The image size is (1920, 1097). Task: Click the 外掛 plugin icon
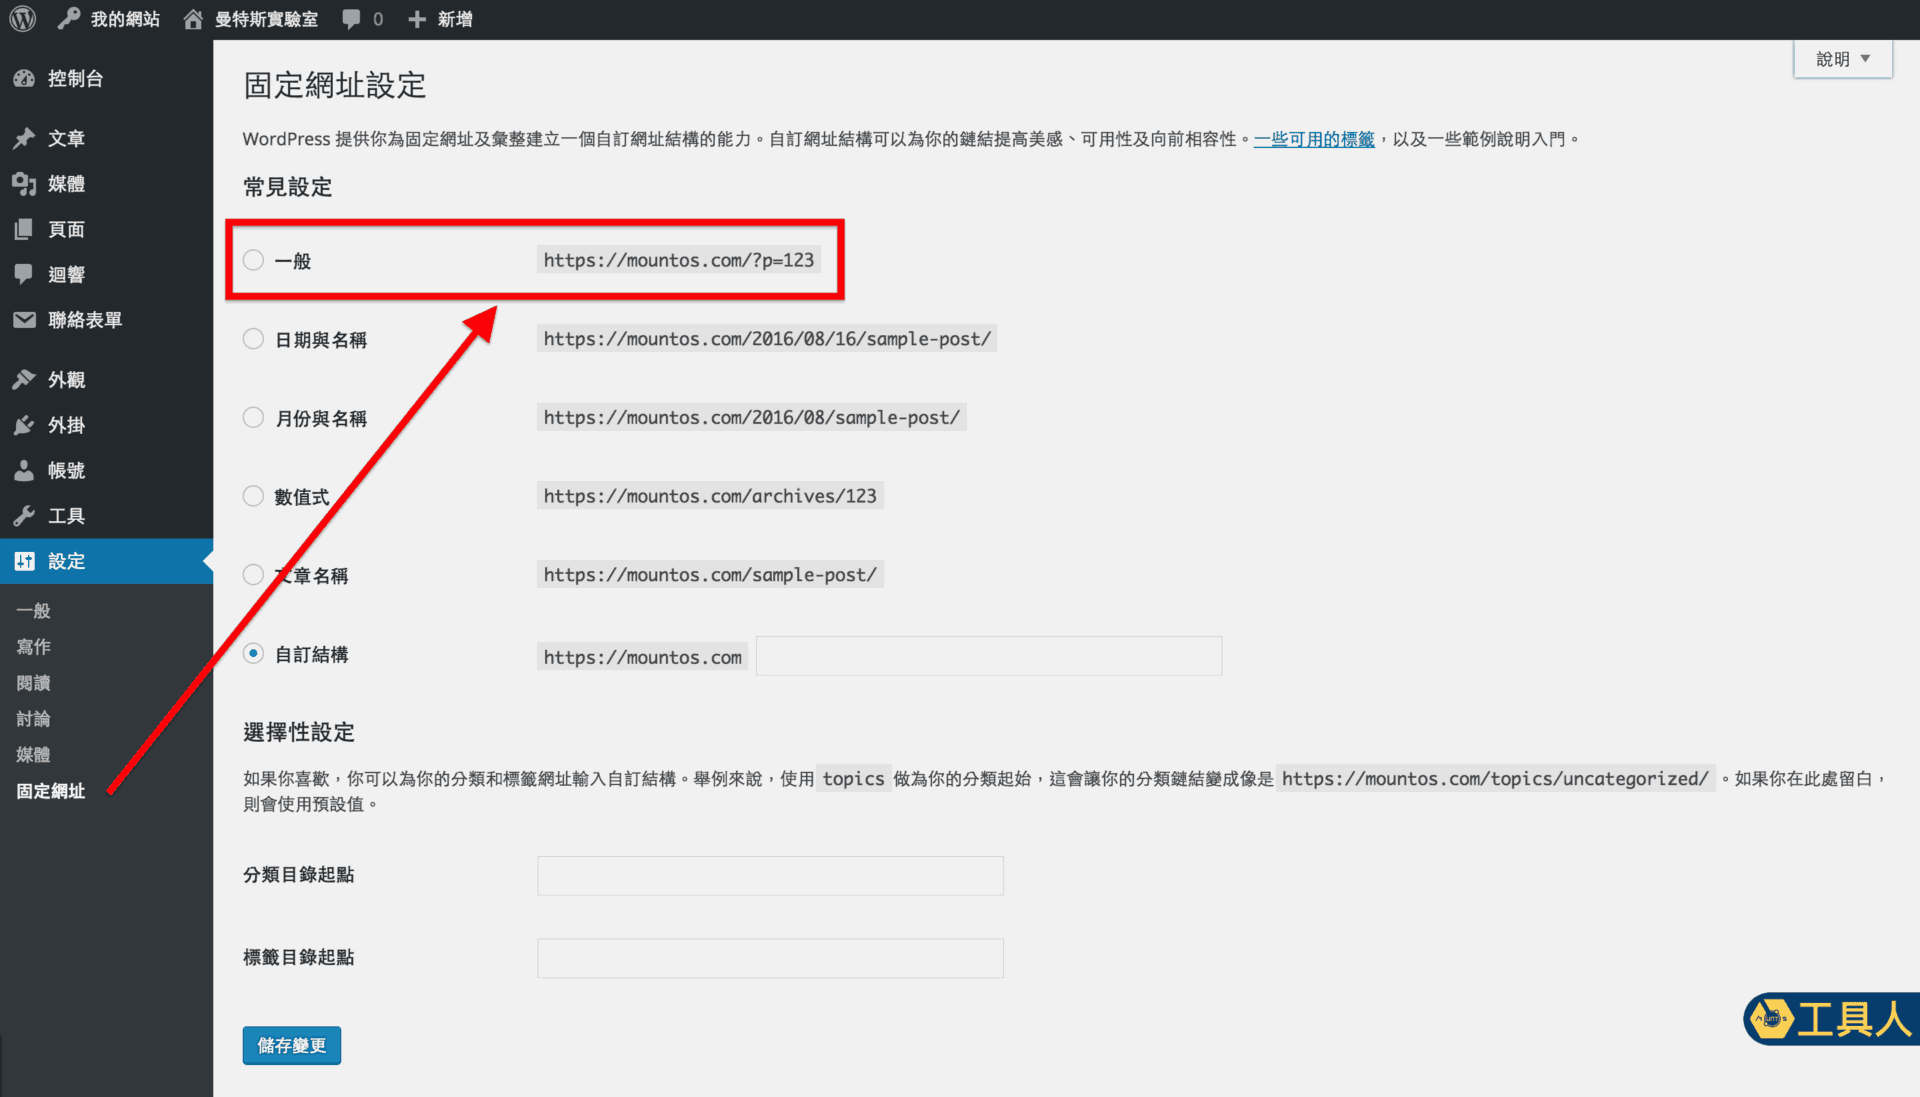[24, 425]
